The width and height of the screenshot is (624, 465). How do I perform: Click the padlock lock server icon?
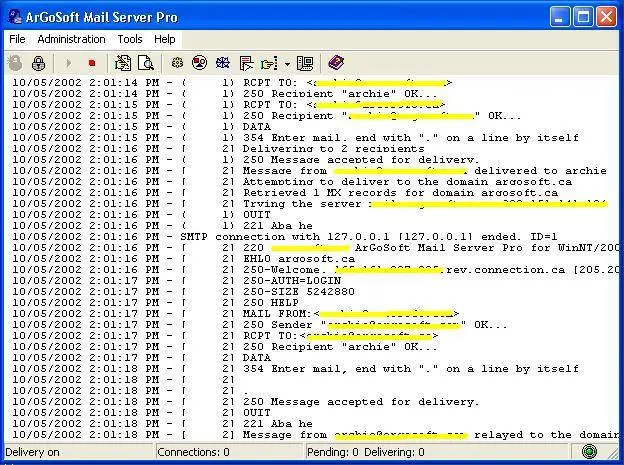(38, 63)
